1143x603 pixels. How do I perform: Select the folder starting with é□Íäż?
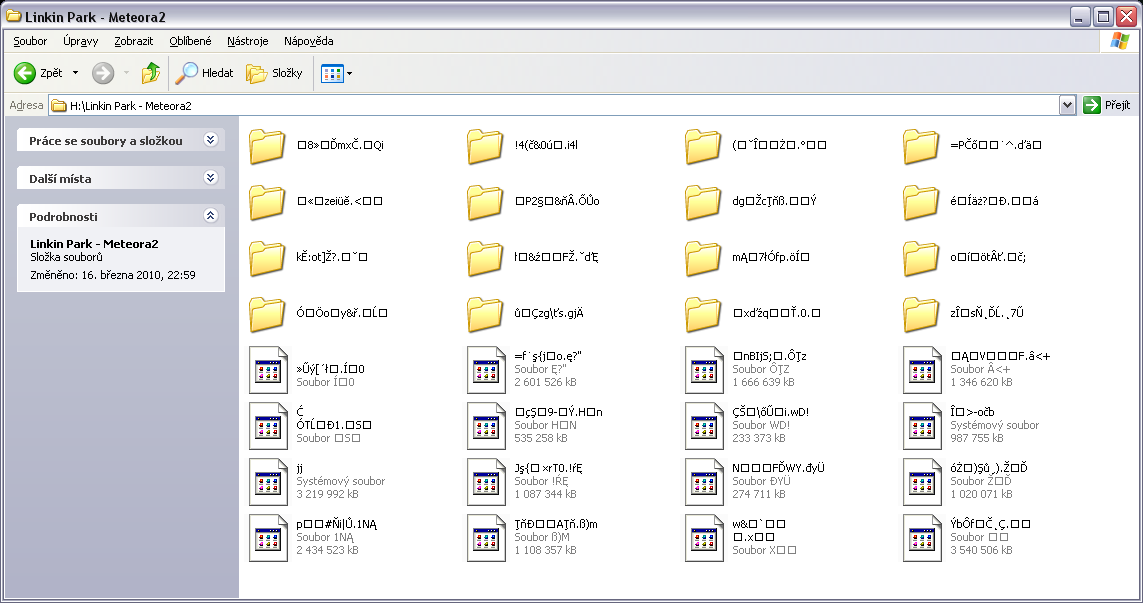971,201
